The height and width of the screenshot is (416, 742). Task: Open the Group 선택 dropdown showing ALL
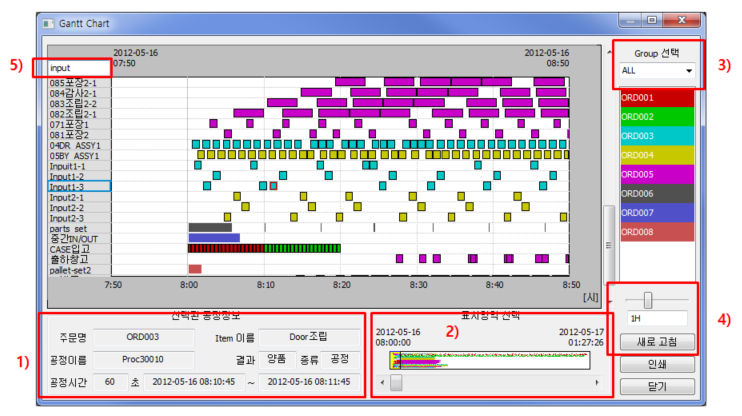point(656,72)
